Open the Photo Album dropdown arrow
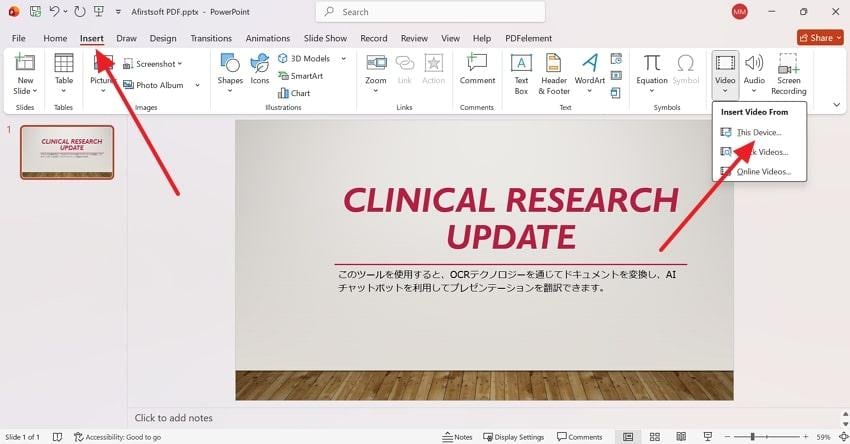The image size is (850, 444). [x=197, y=85]
